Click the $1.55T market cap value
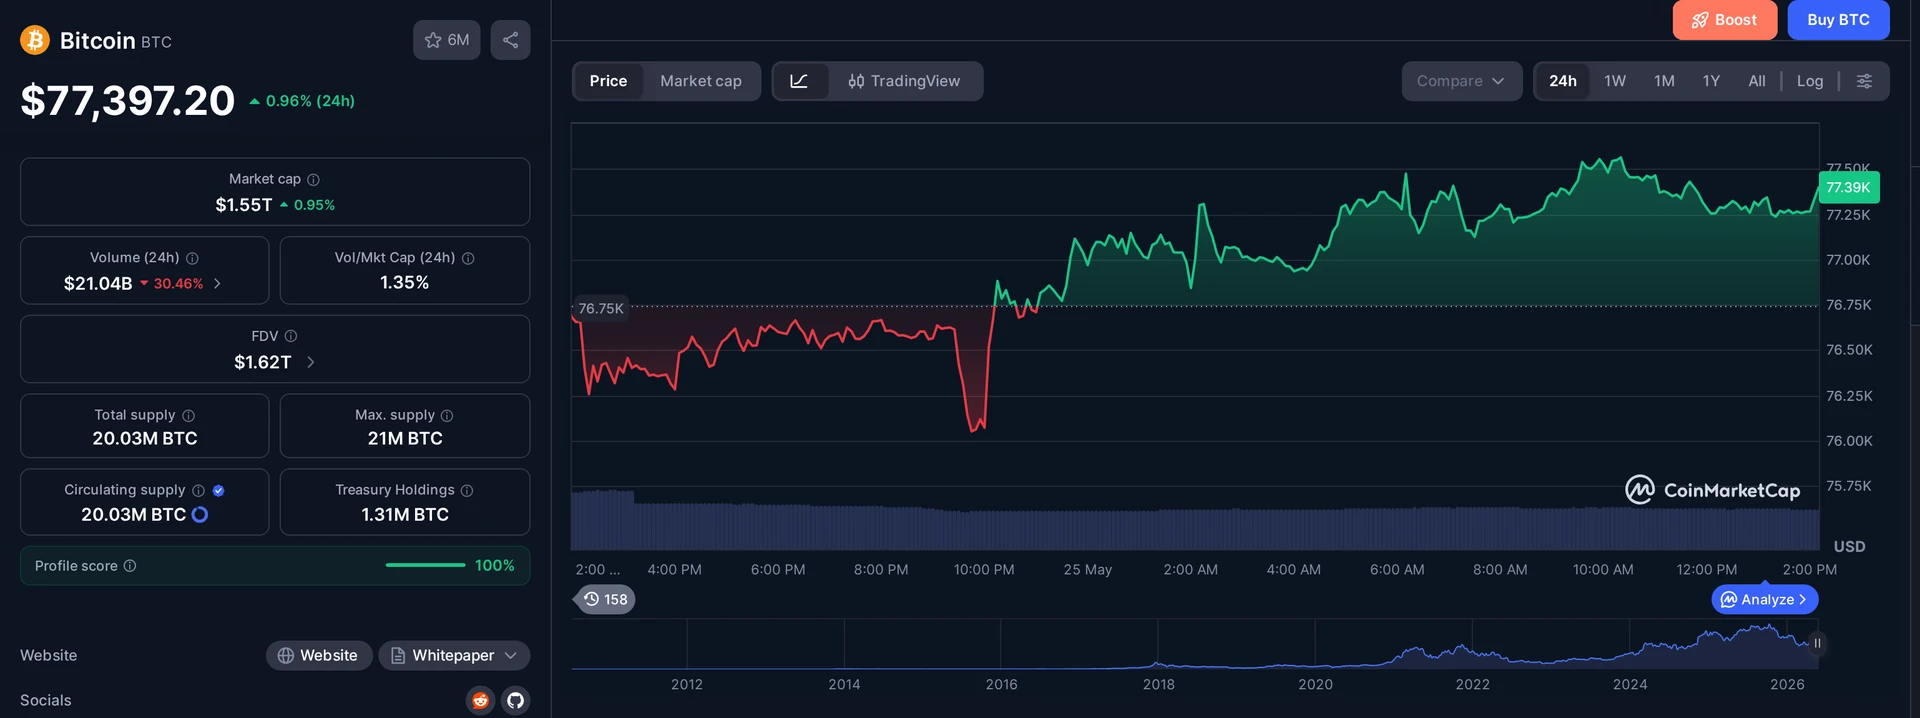 244,205
